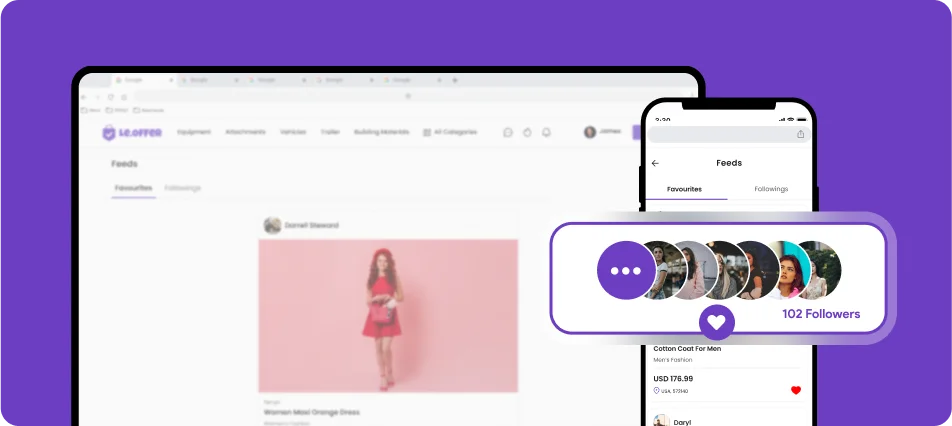The image size is (952, 426).
Task: Open the Trailer menu item
Action: (x=330, y=132)
